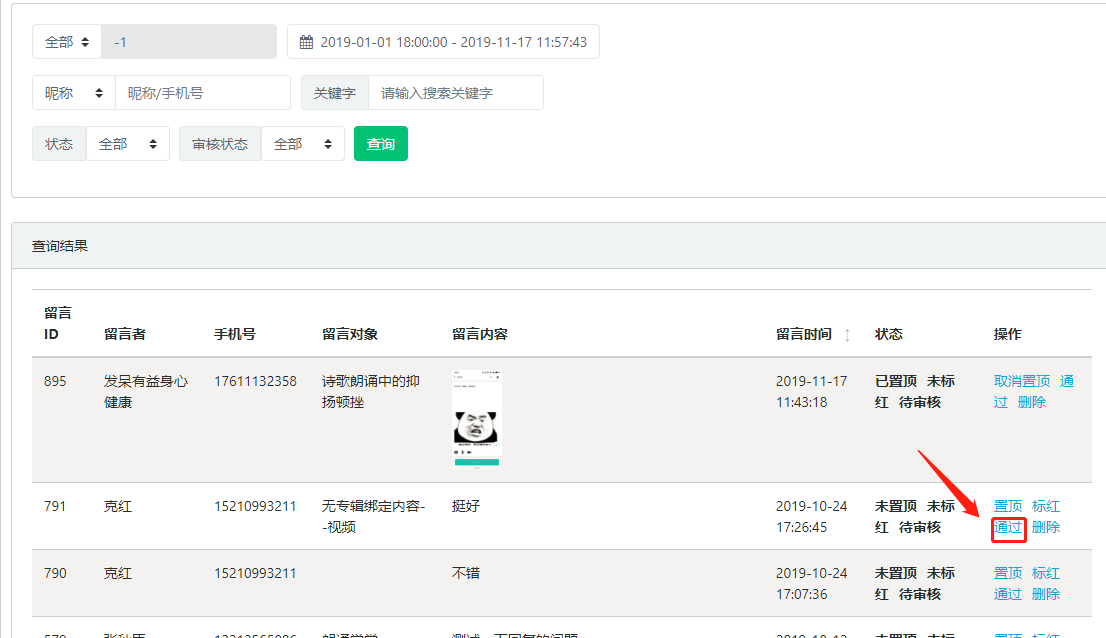Click 通过 for message 790
The width and height of the screenshot is (1106, 638).
point(1008,594)
